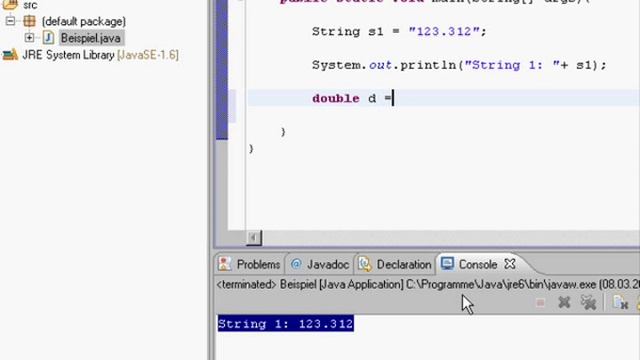Close the Console view tab
This screenshot has width=640, height=360.
coord(510,264)
